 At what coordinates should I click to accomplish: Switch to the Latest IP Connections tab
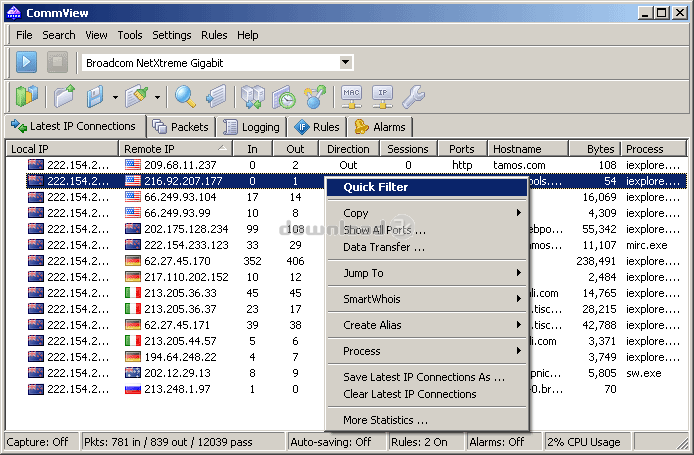pos(74,127)
